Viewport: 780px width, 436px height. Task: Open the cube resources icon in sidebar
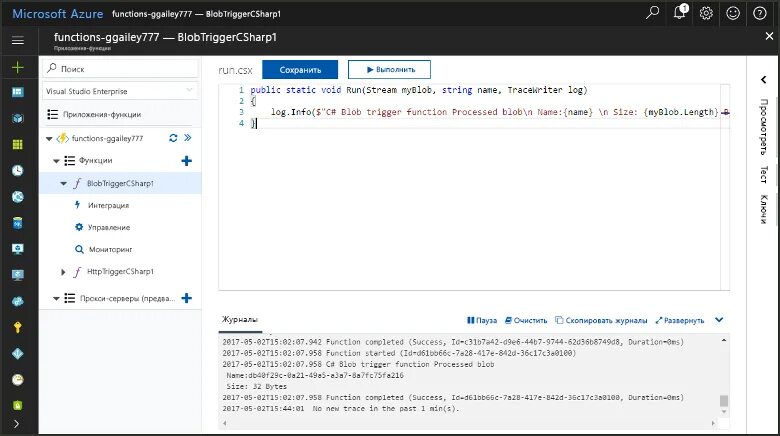[x=18, y=118]
